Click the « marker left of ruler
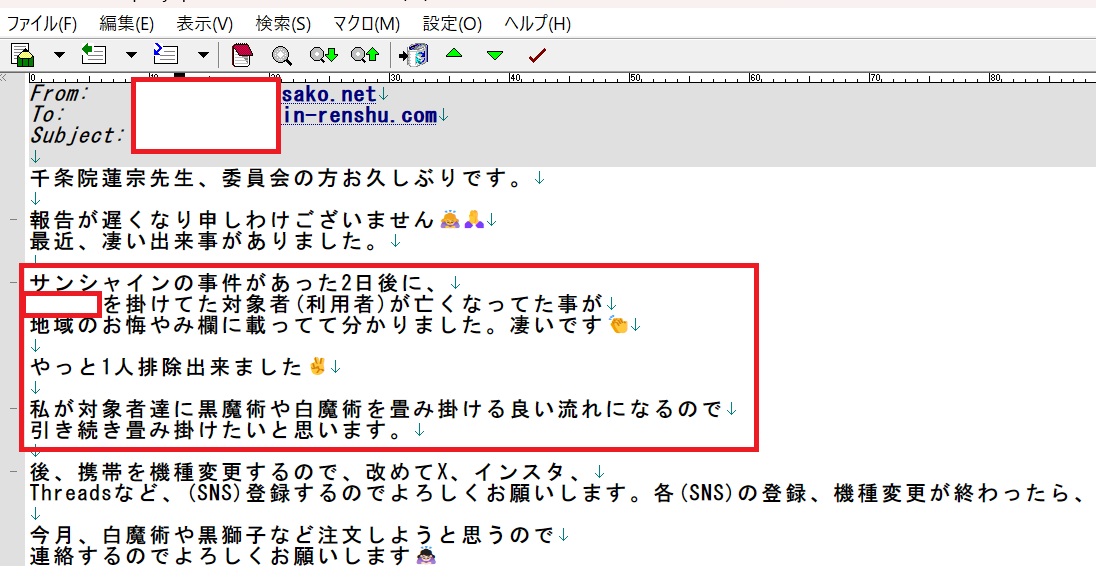This screenshot has height=586, width=1096. coord(7,77)
